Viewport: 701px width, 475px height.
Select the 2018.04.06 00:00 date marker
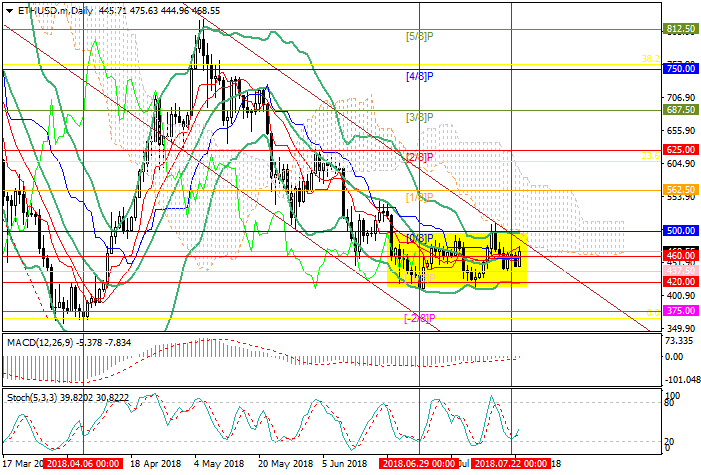[83, 463]
